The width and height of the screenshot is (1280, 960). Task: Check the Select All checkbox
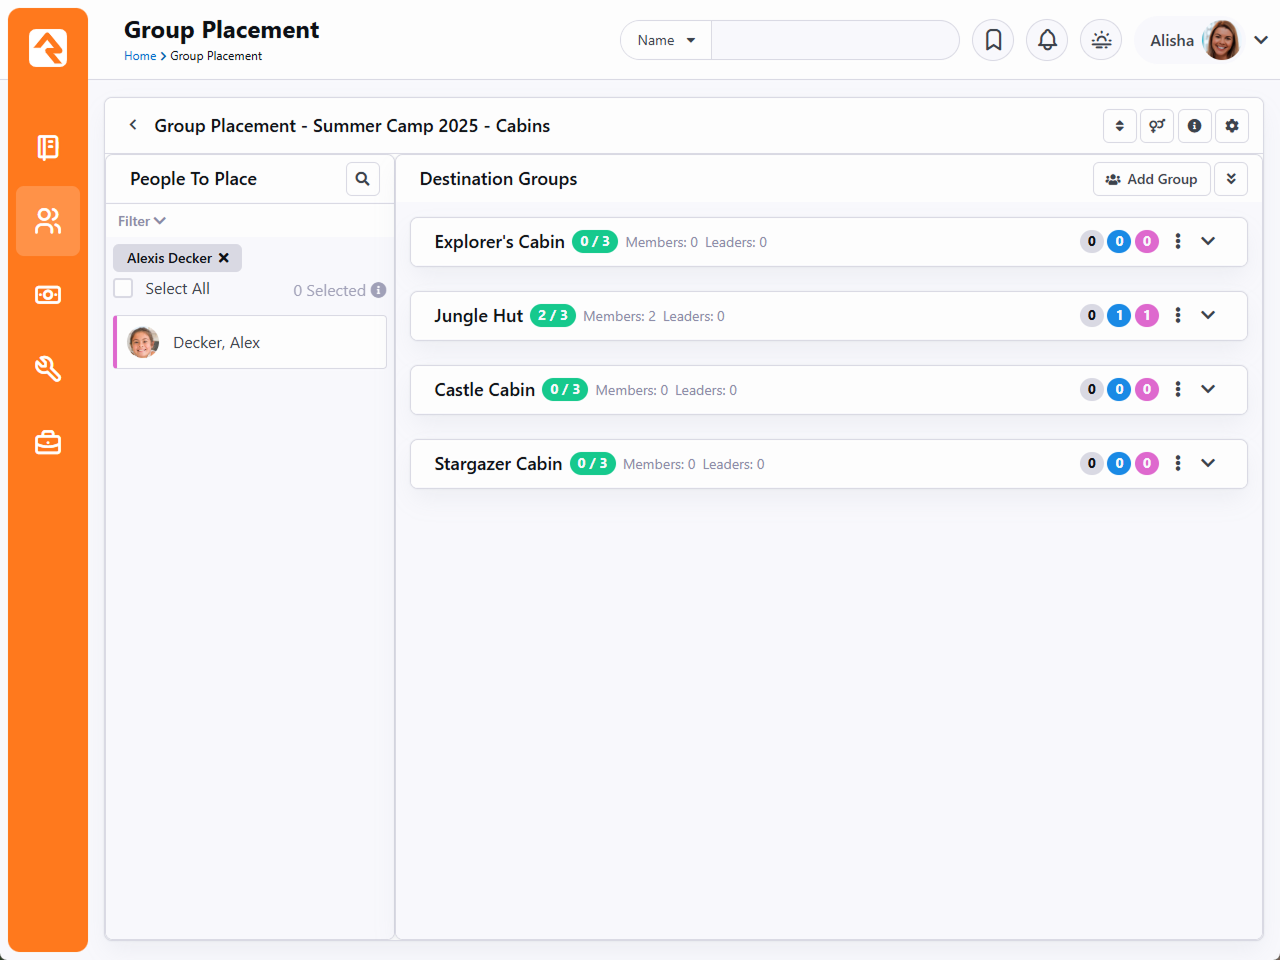[124, 289]
